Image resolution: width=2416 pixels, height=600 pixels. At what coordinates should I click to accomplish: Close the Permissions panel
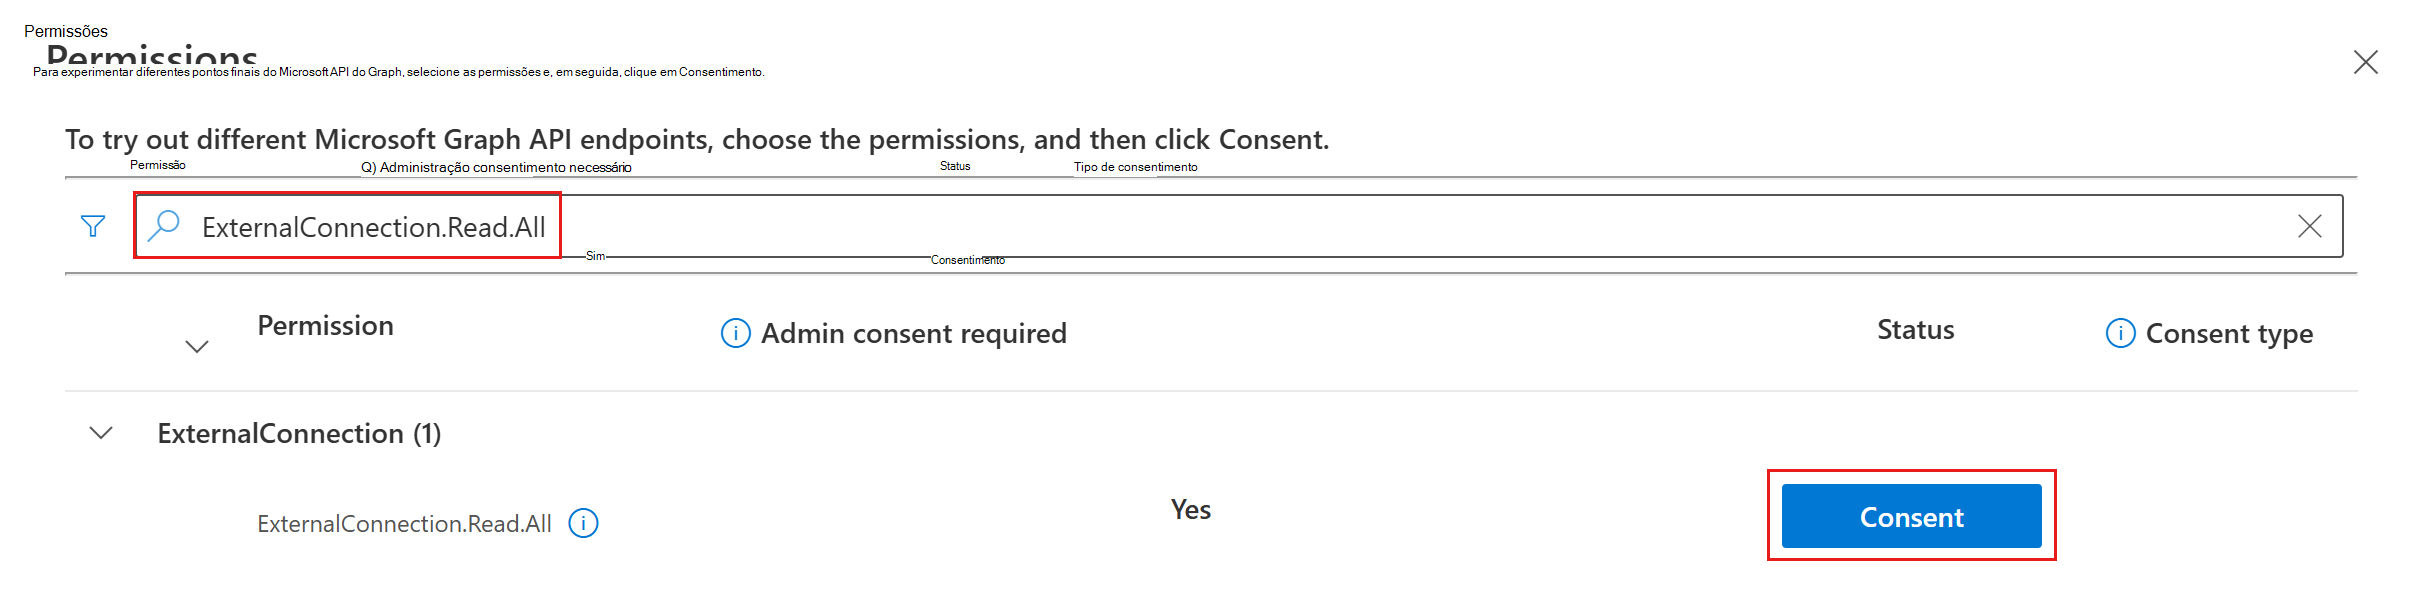2367,62
